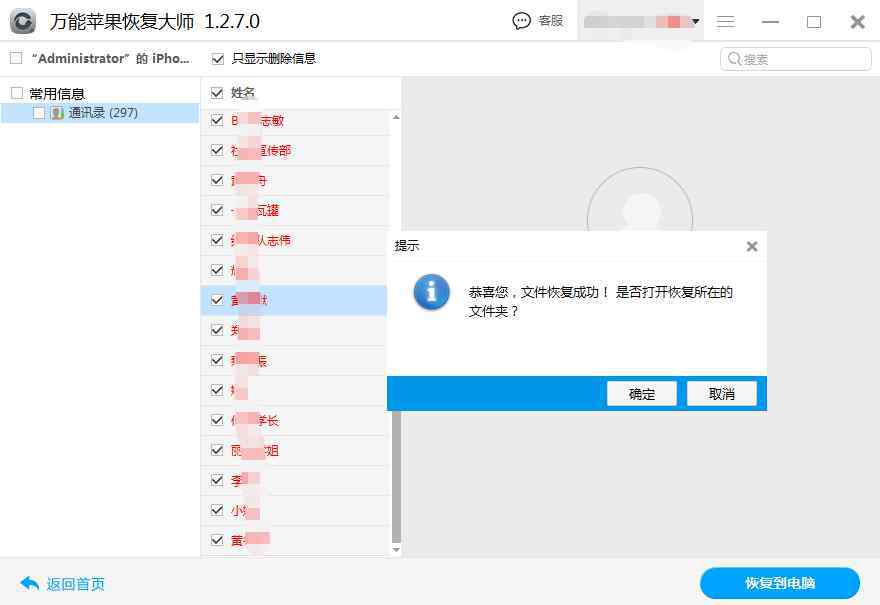Click the contact list scrollbar thumb
Screen dimensions: 880x605
pyautogui.click(x=396, y=477)
